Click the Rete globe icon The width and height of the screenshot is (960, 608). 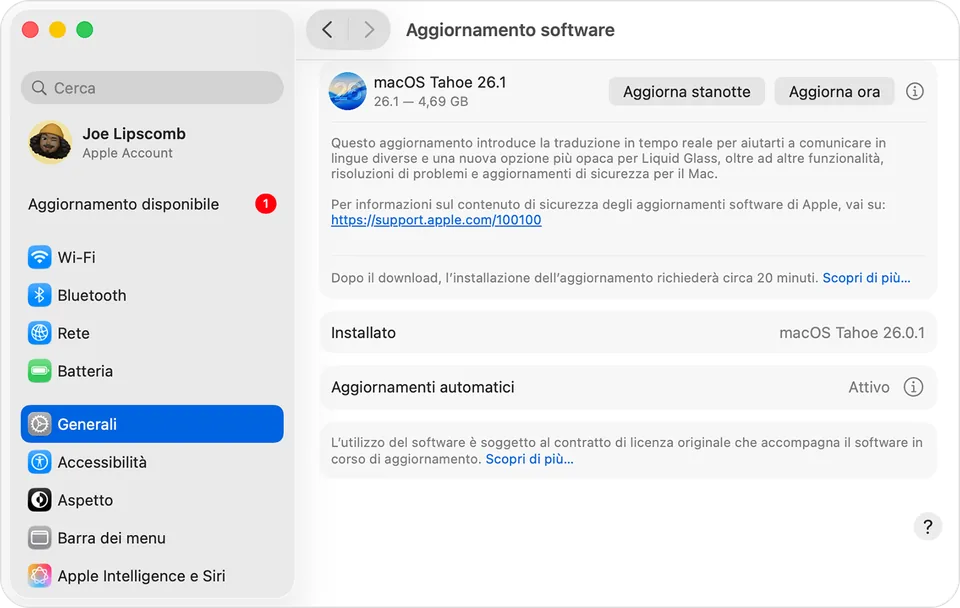point(39,333)
